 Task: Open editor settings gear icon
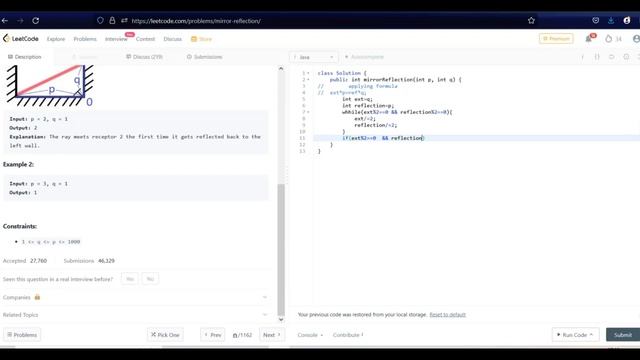click(x=626, y=57)
